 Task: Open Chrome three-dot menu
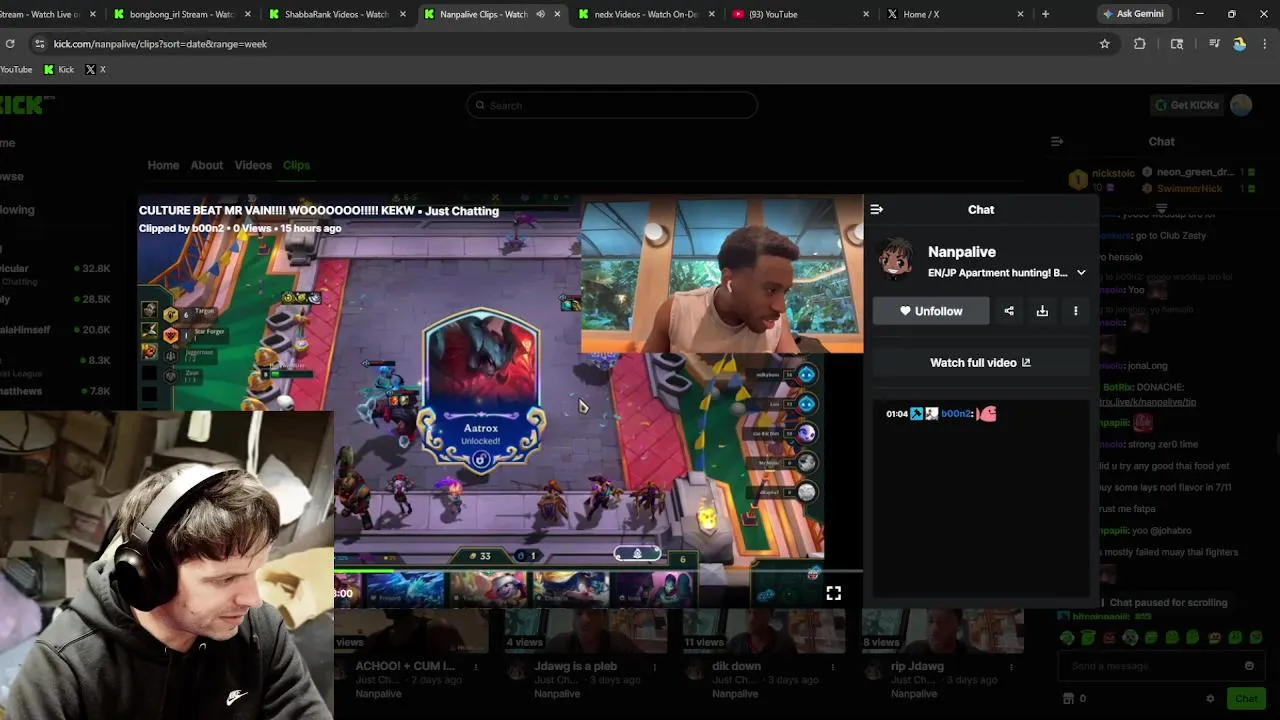click(x=1265, y=44)
